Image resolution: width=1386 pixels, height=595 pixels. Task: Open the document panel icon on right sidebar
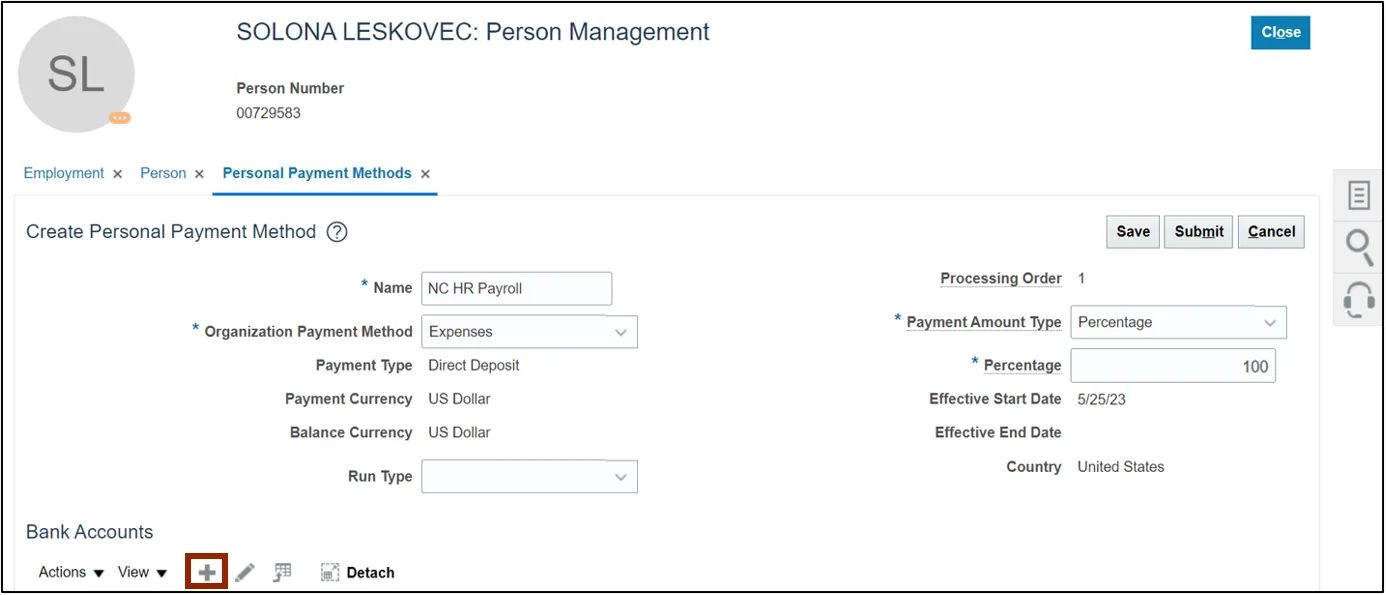1358,195
